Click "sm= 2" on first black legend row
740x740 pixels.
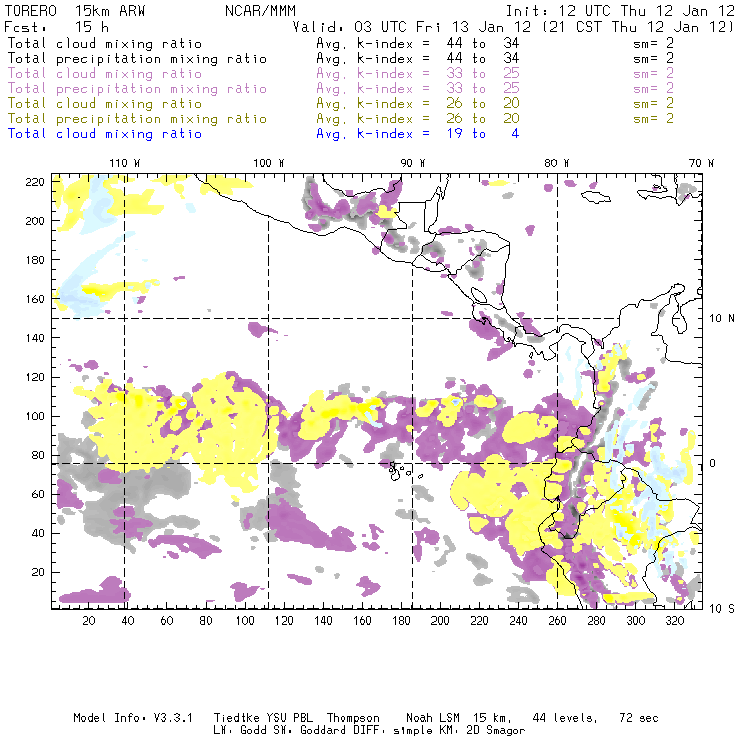tap(654, 43)
